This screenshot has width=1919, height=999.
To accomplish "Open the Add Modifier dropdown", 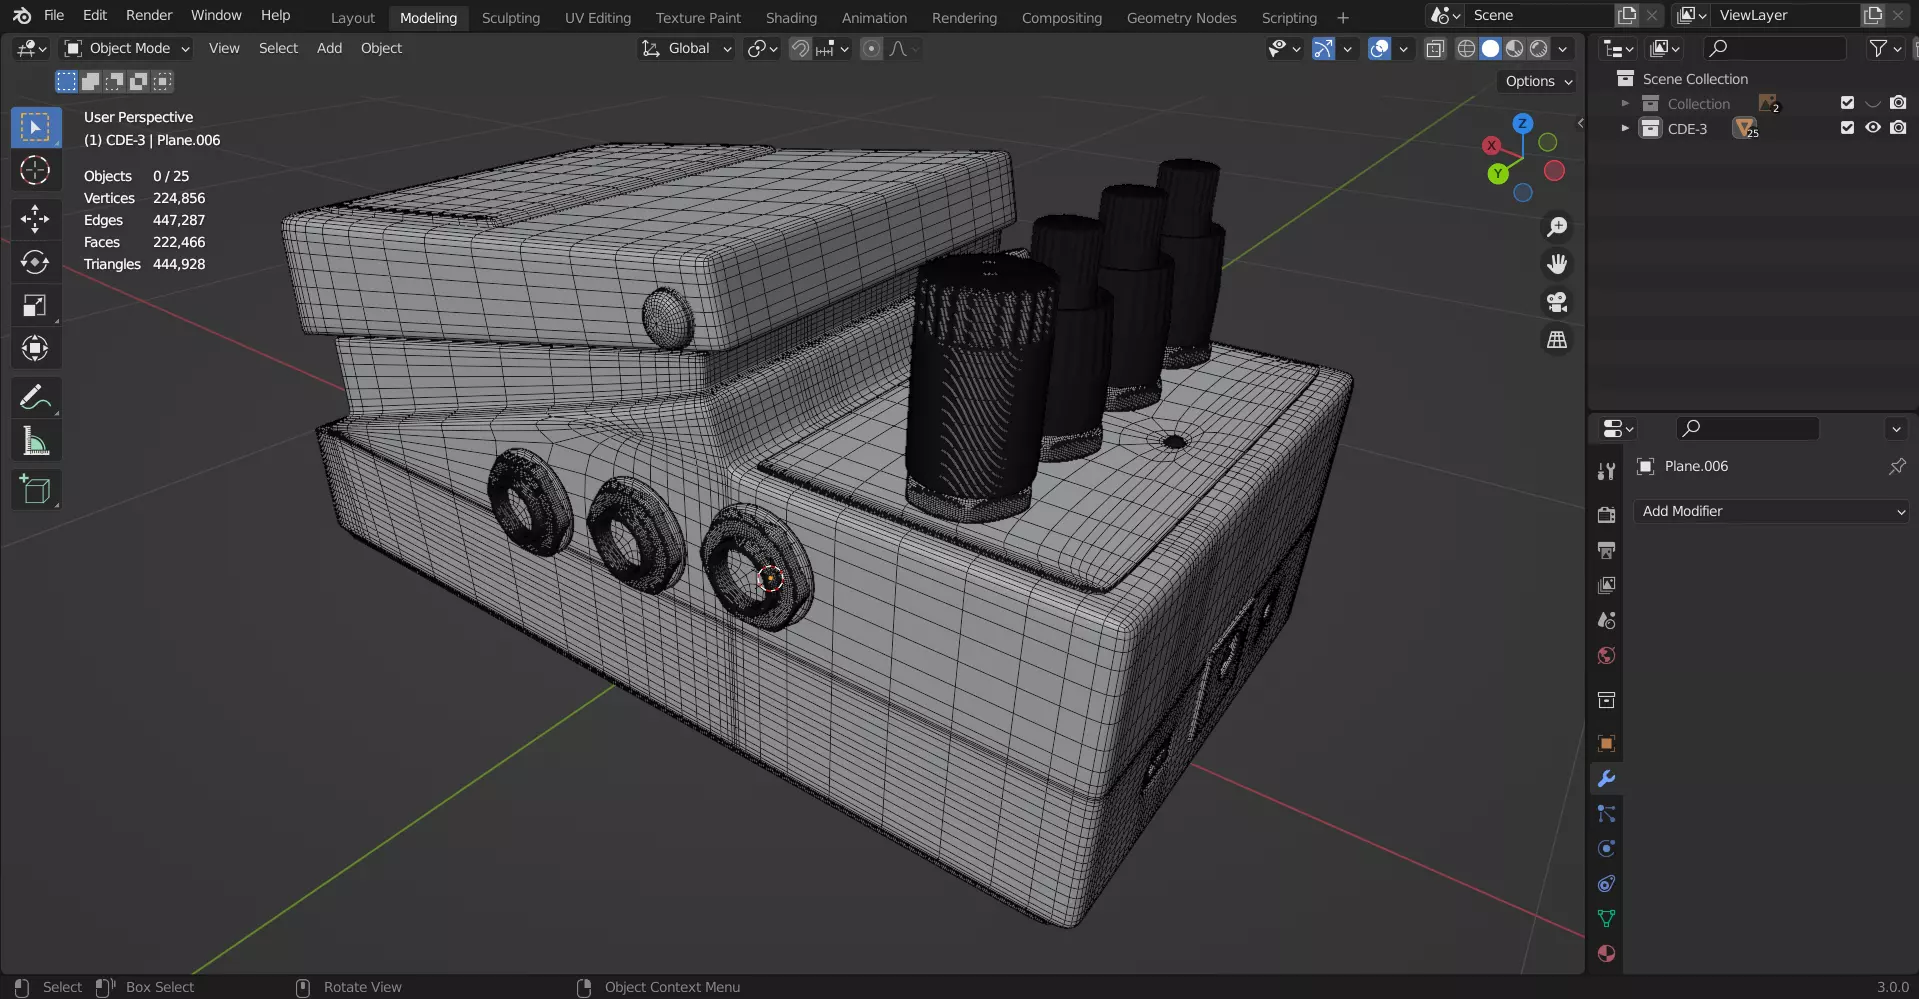I will coord(1771,511).
